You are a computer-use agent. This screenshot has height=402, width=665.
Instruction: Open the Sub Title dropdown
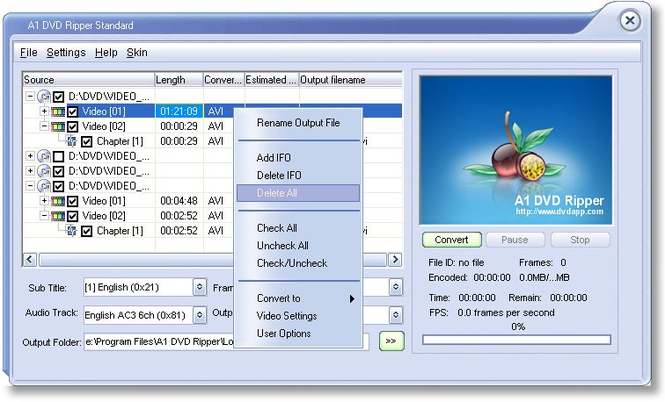tap(200, 288)
